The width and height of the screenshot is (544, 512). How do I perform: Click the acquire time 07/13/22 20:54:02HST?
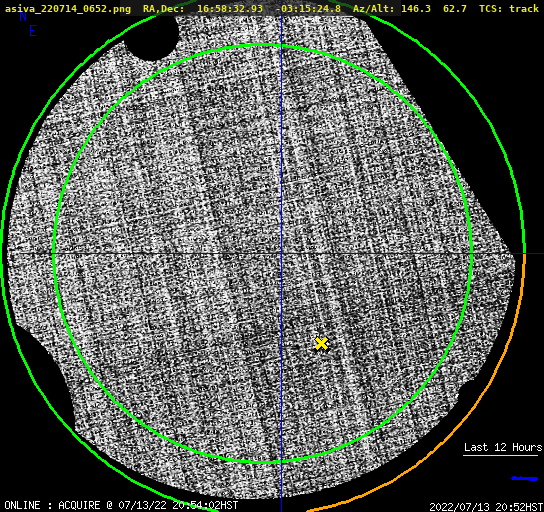pos(178,505)
